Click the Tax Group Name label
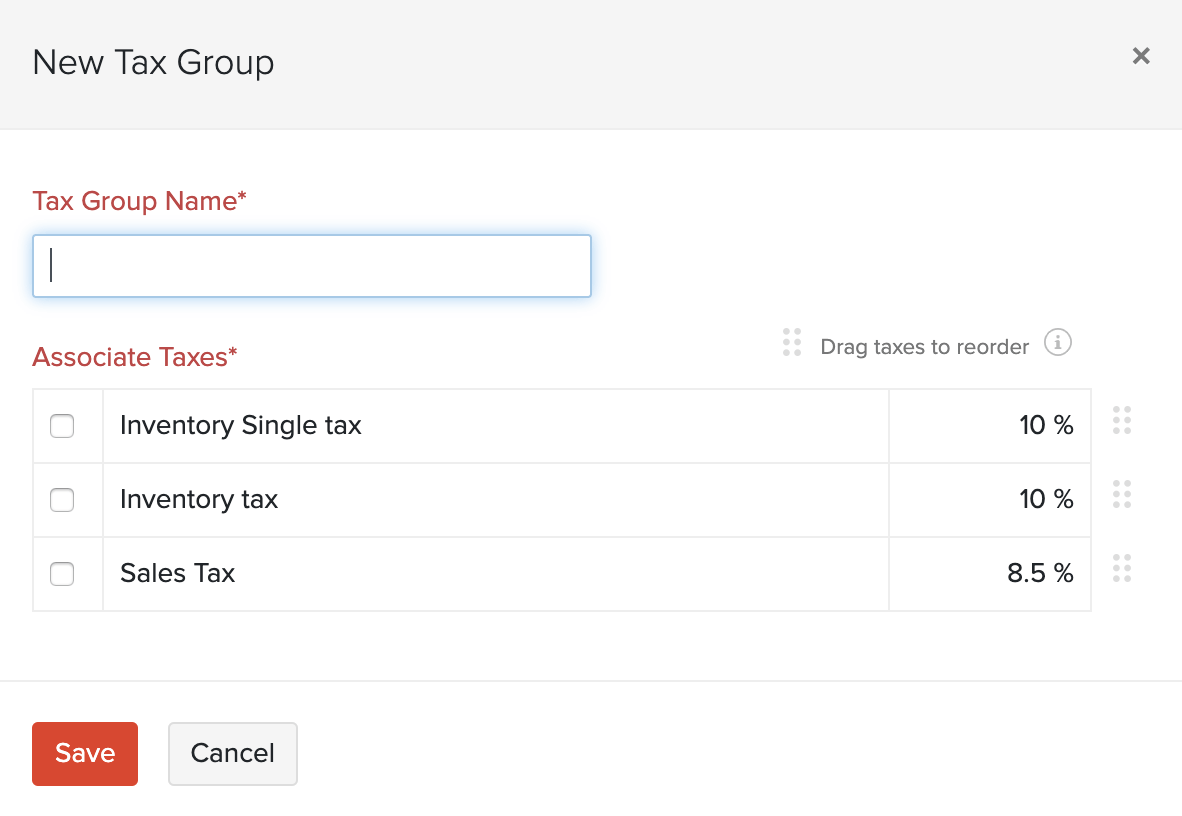1182x816 pixels. [x=139, y=201]
